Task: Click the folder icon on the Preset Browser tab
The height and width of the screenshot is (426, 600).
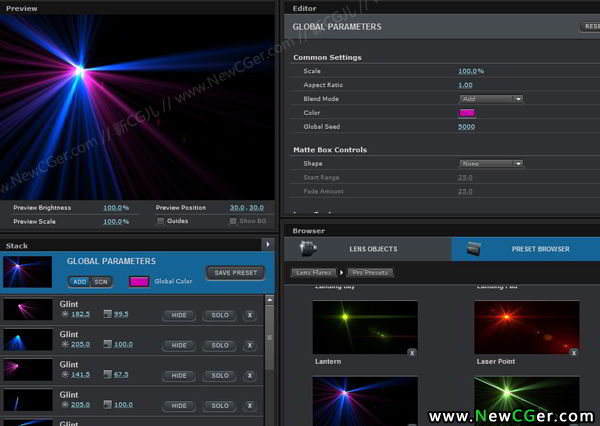Action: pyautogui.click(x=474, y=249)
